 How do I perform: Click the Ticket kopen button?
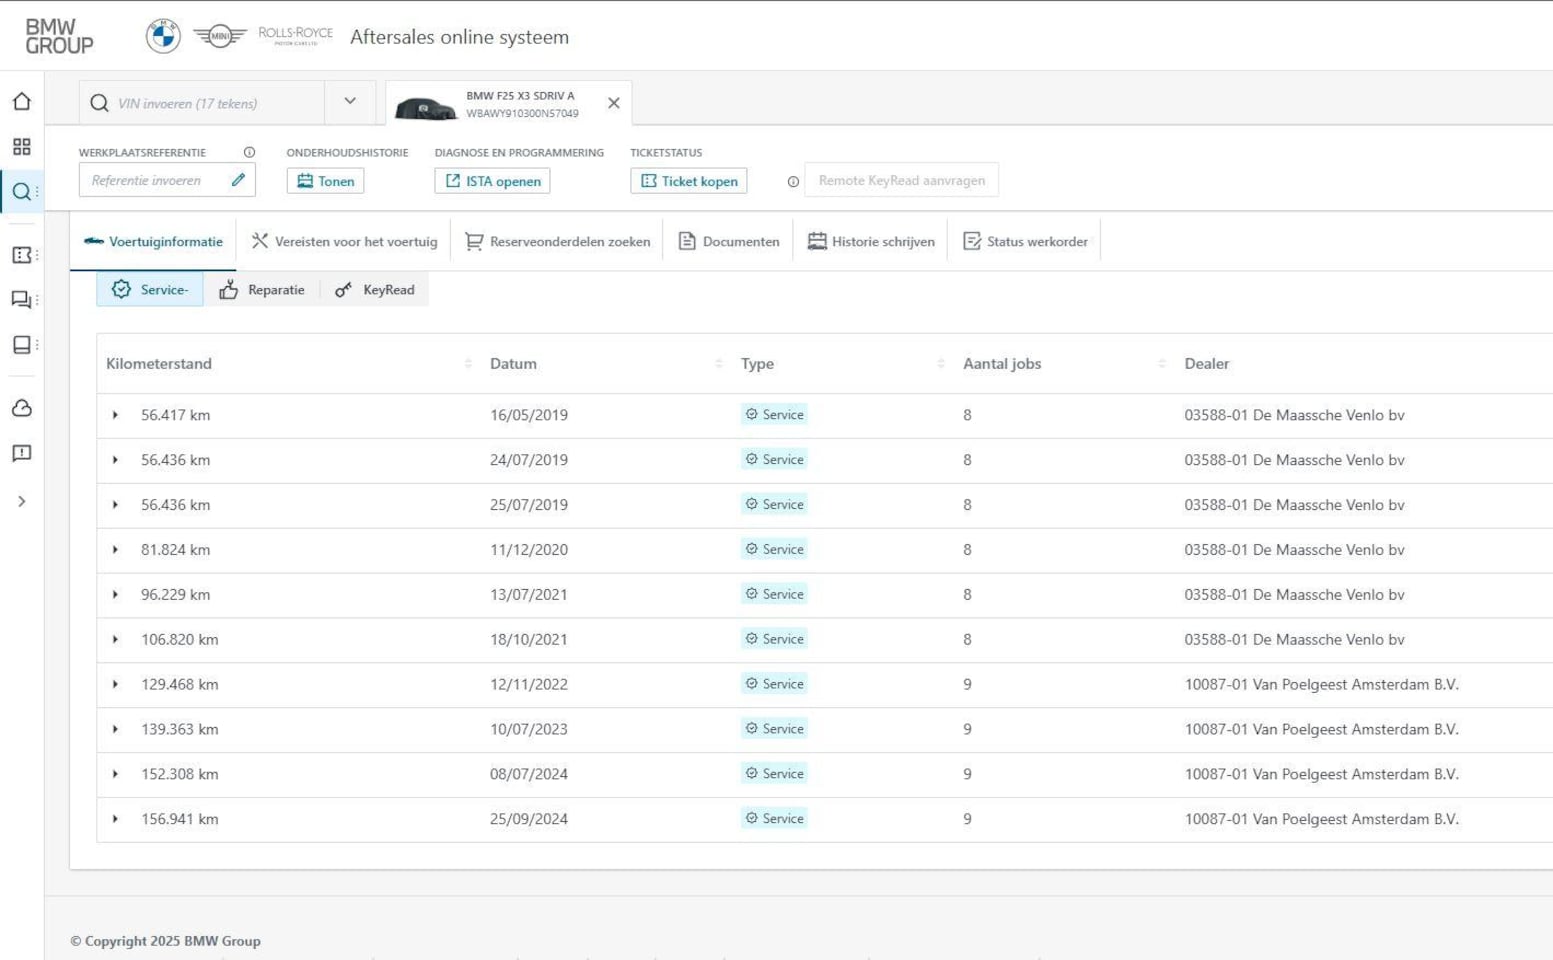(689, 181)
